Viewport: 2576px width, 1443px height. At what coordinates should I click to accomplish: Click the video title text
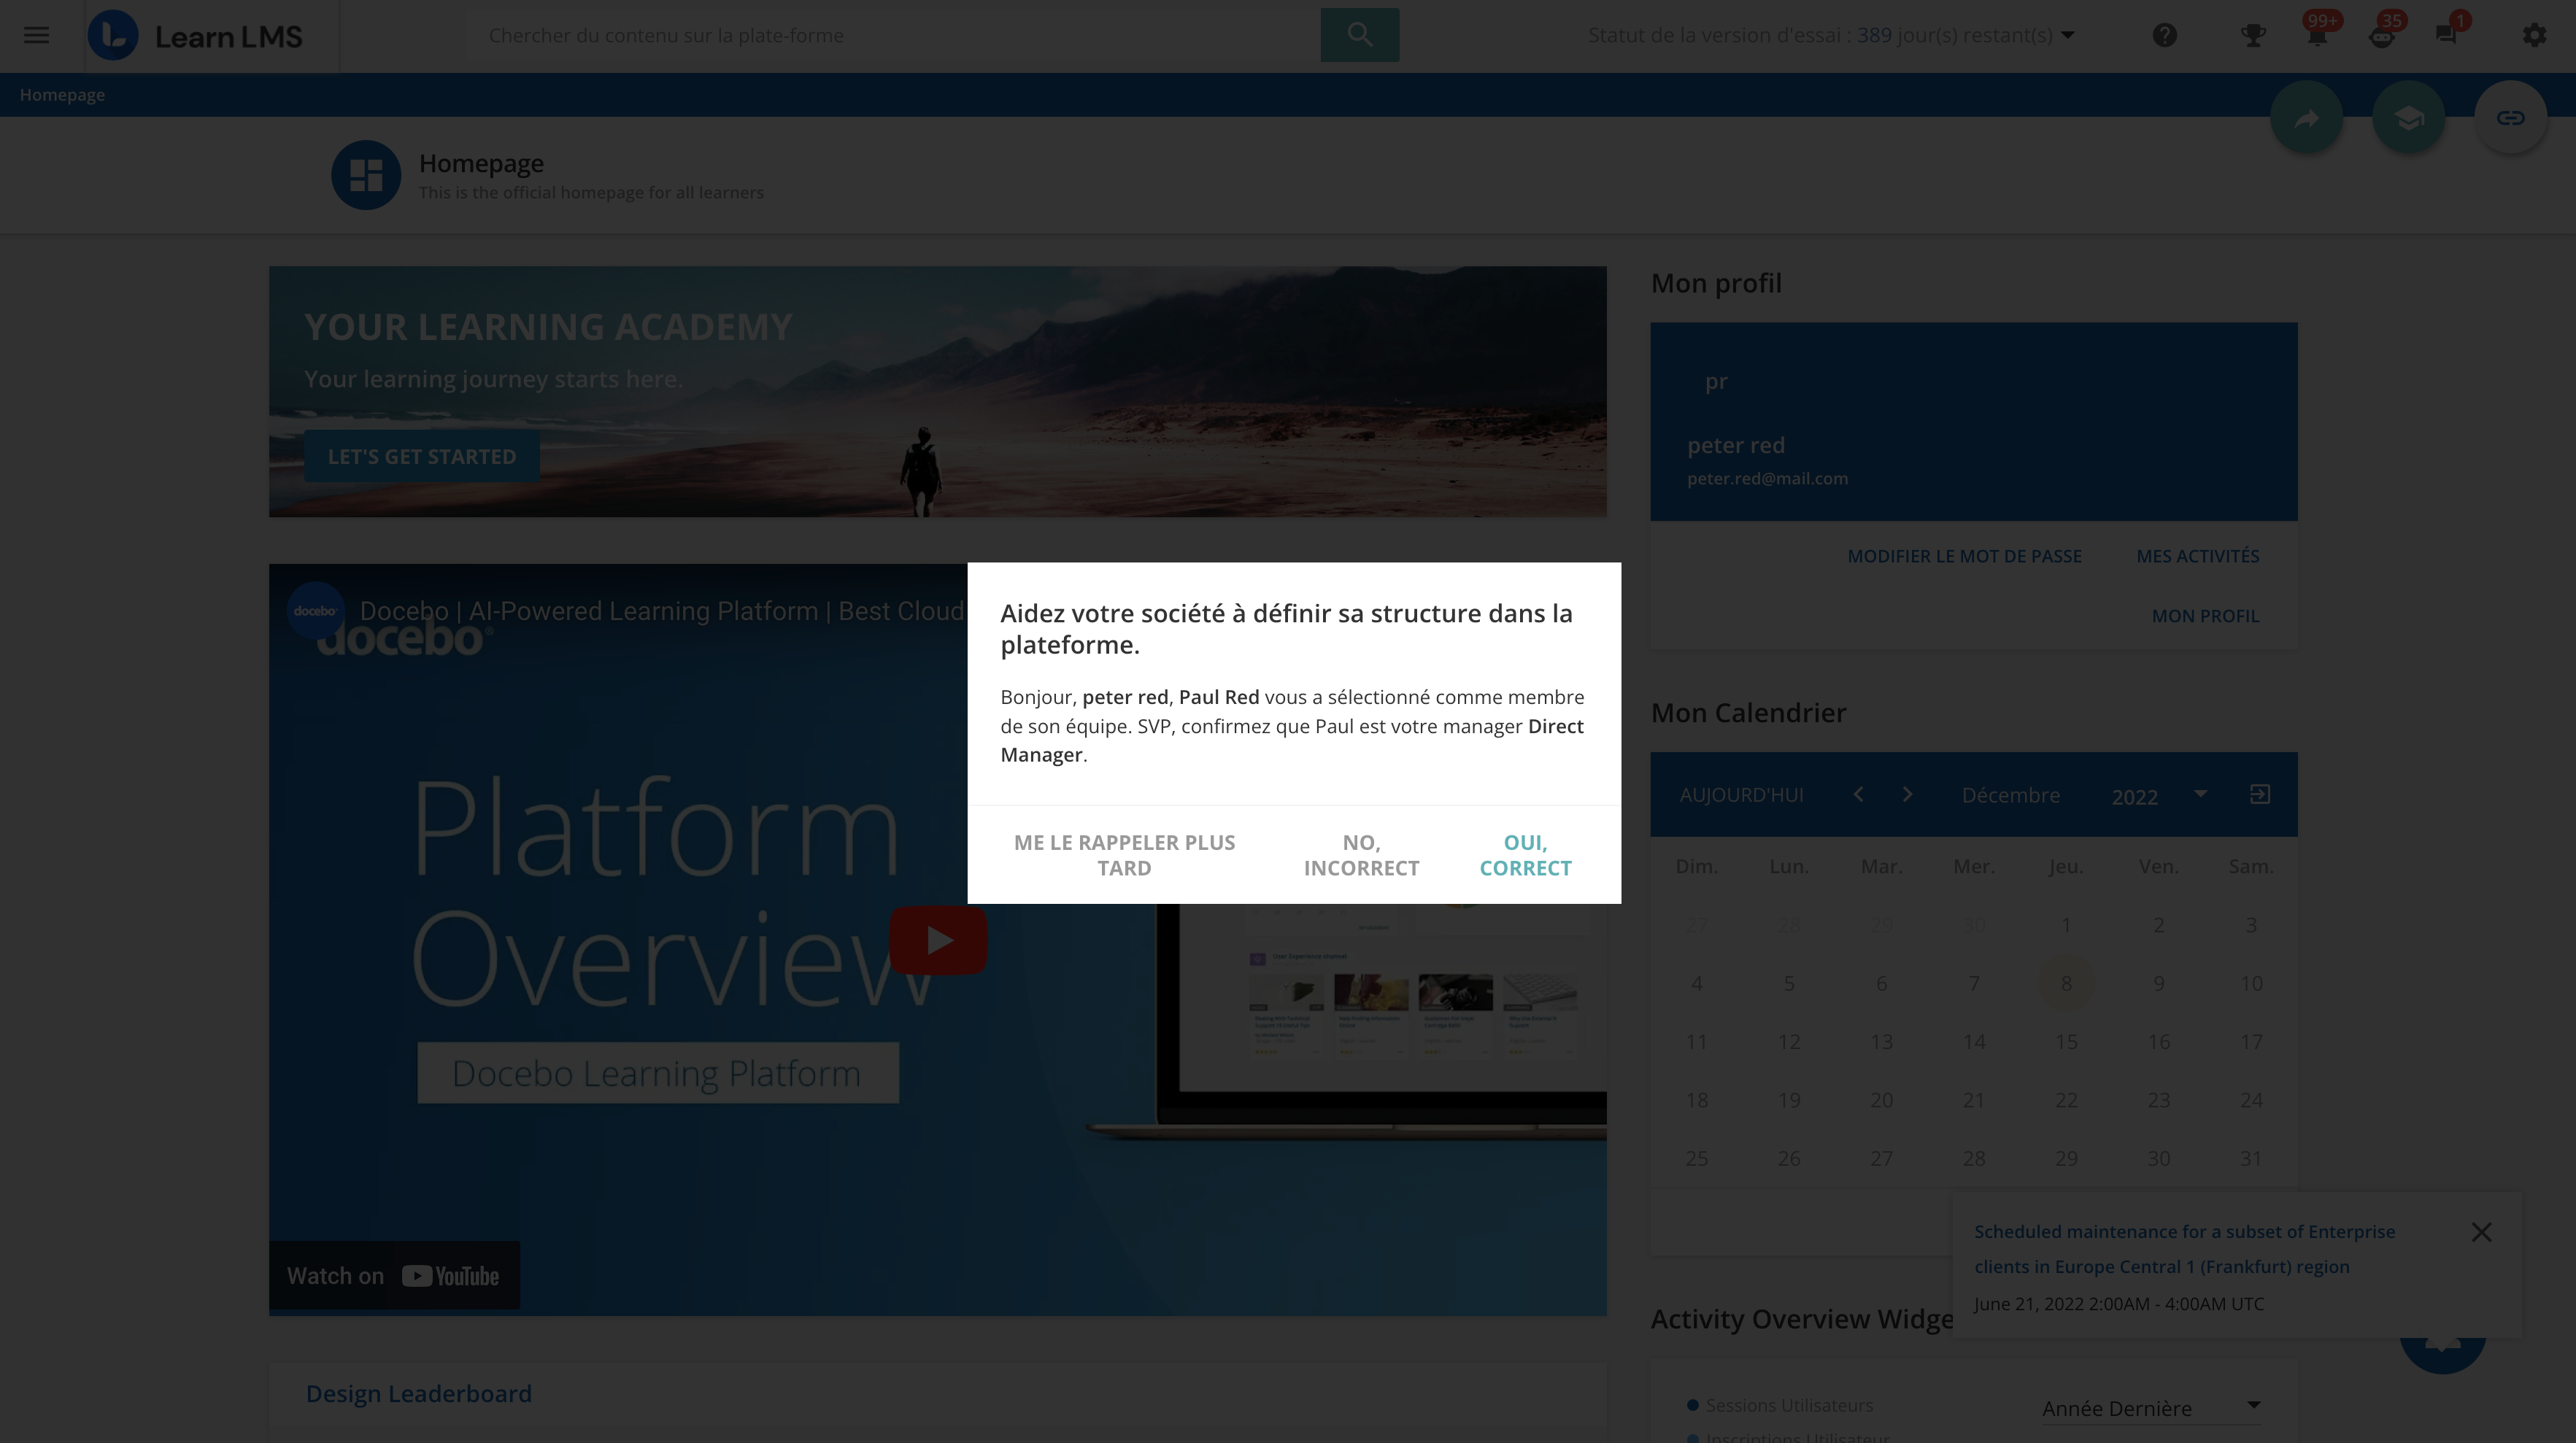661,611
